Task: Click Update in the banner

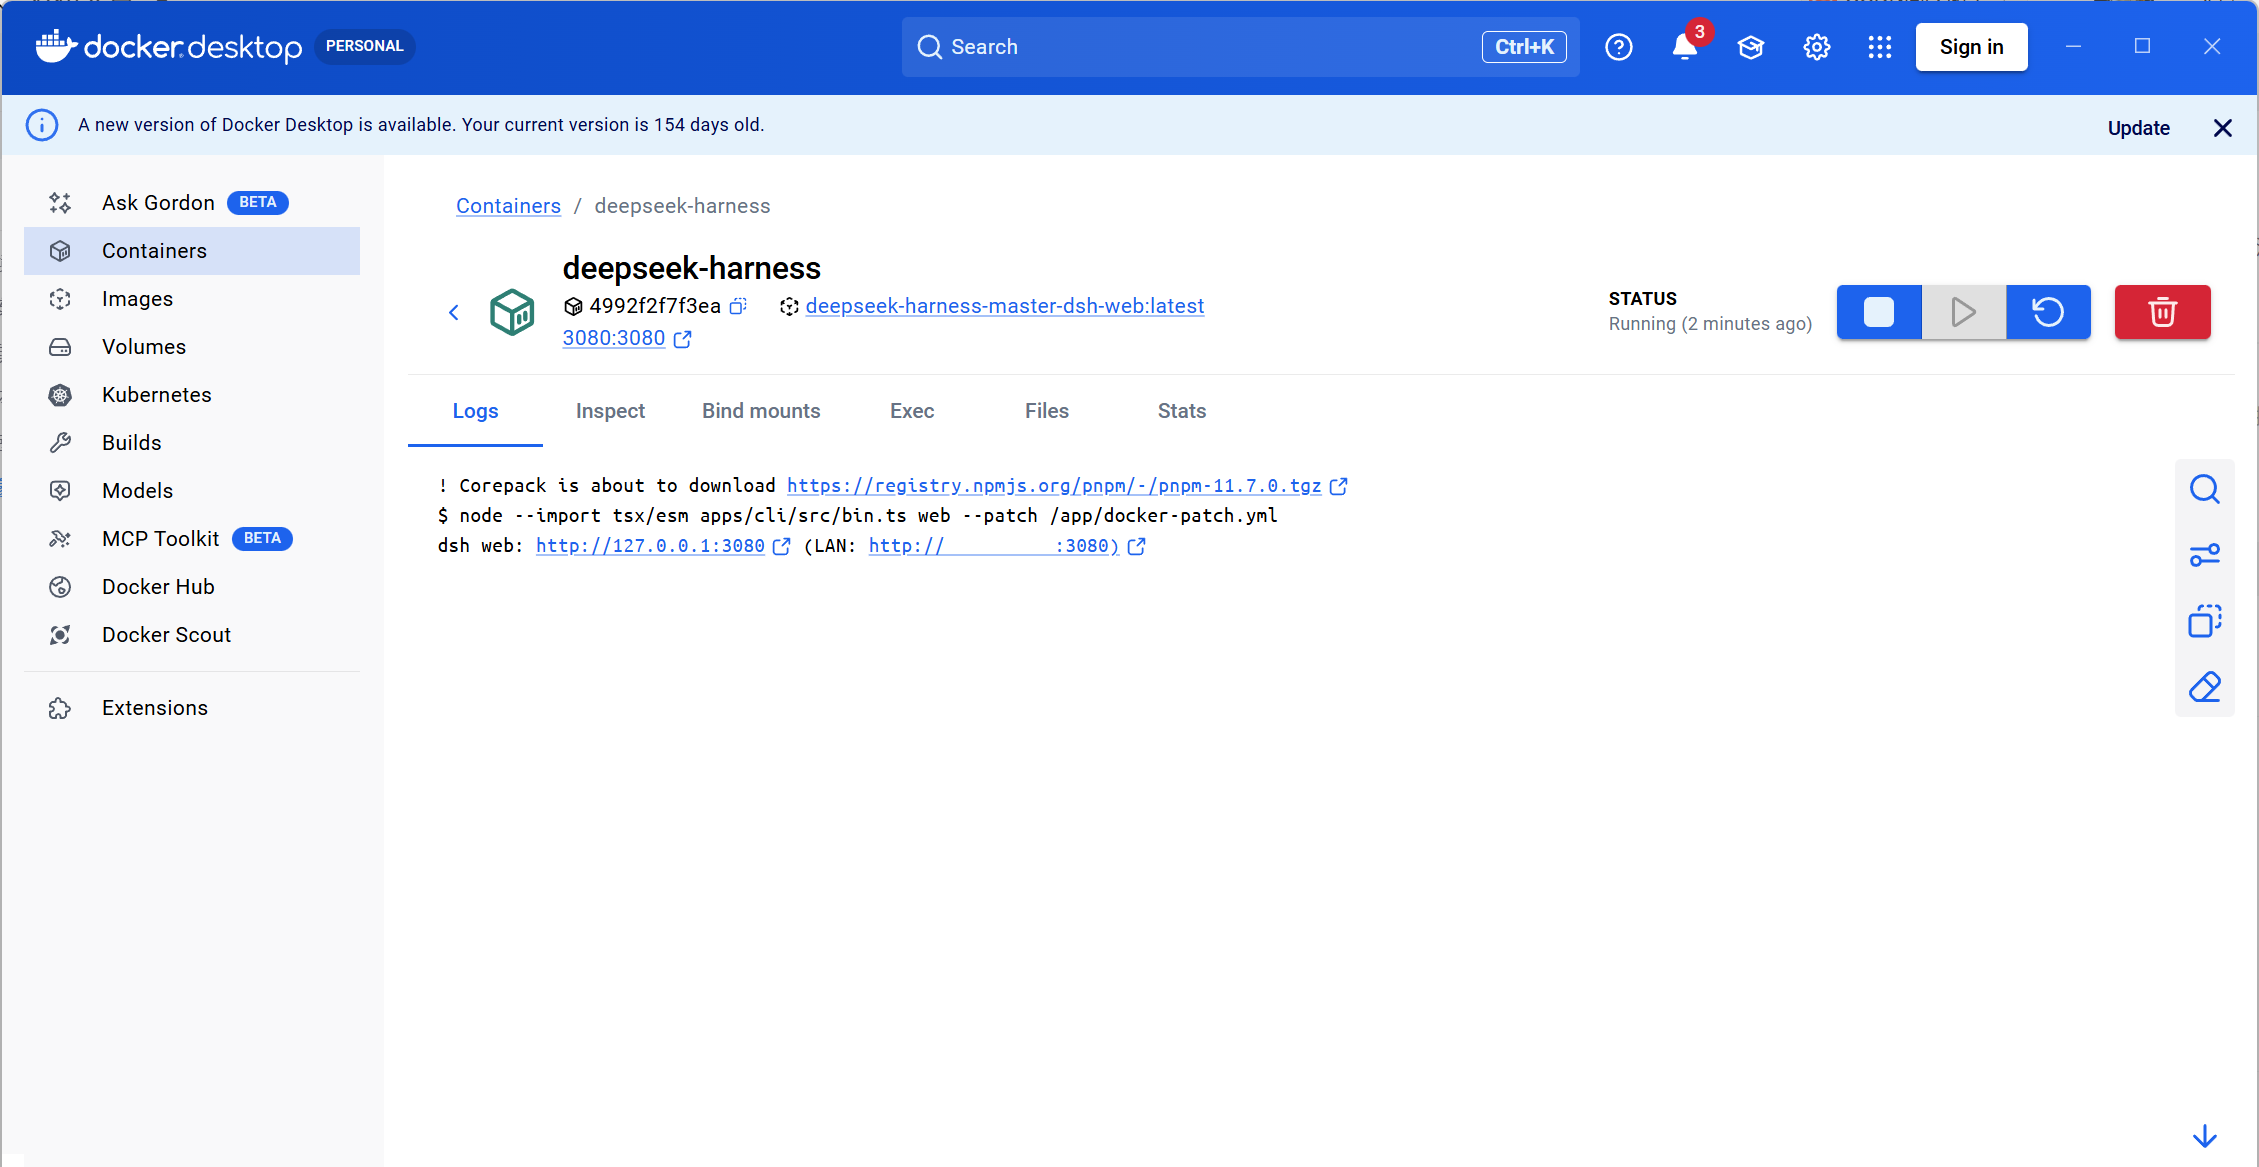Action: pyautogui.click(x=2139, y=128)
